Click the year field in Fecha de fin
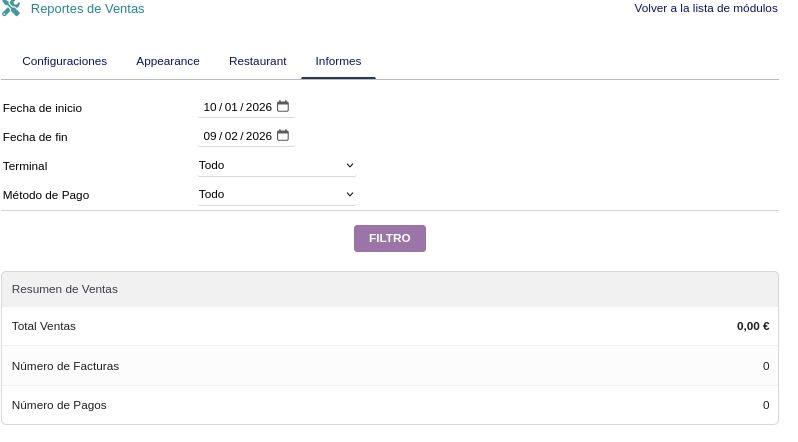The image size is (798, 442). click(x=258, y=136)
